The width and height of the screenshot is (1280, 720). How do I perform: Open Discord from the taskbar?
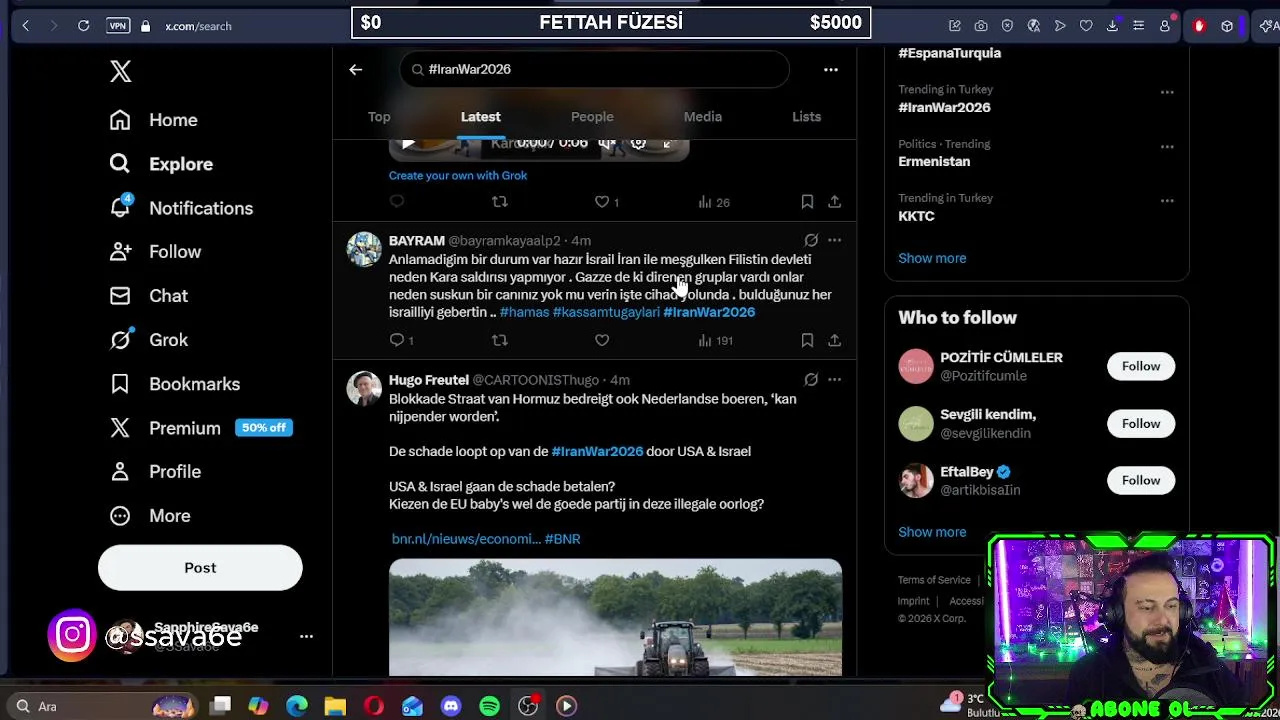coord(451,706)
